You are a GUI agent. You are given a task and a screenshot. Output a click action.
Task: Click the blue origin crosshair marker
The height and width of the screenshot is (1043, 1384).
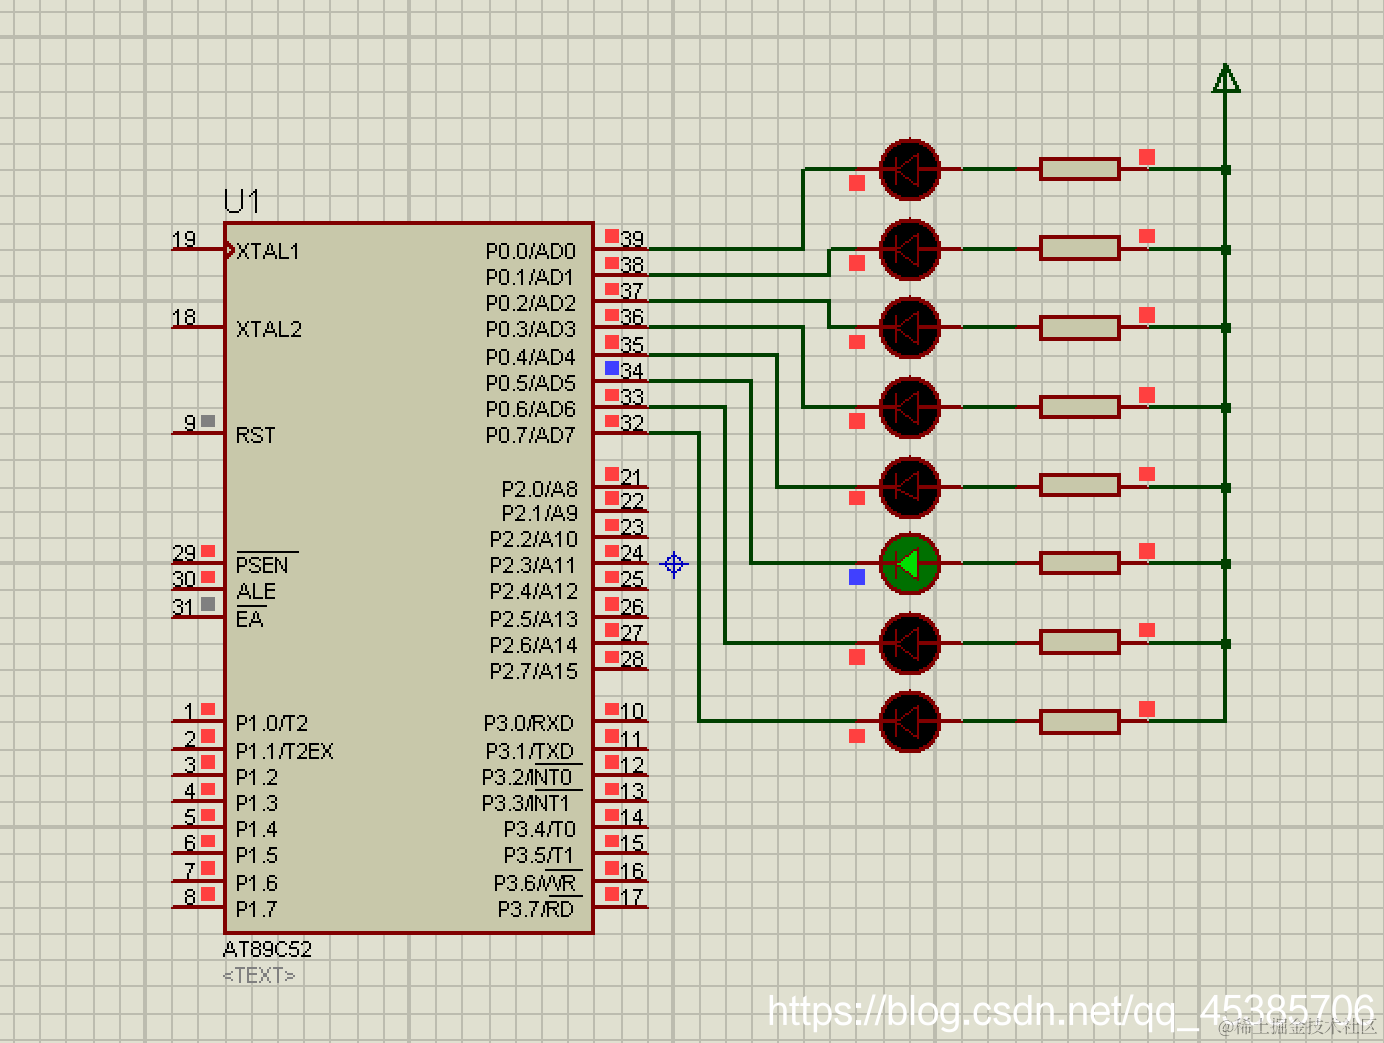coord(674,565)
